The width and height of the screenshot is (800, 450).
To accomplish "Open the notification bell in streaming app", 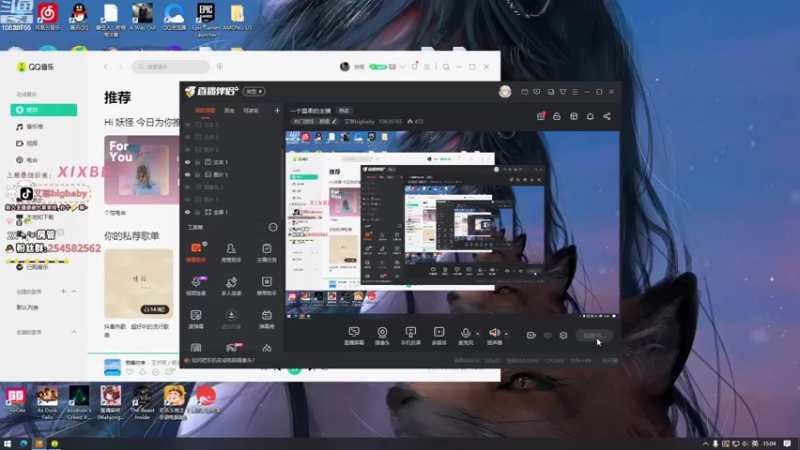I will click(590, 116).
